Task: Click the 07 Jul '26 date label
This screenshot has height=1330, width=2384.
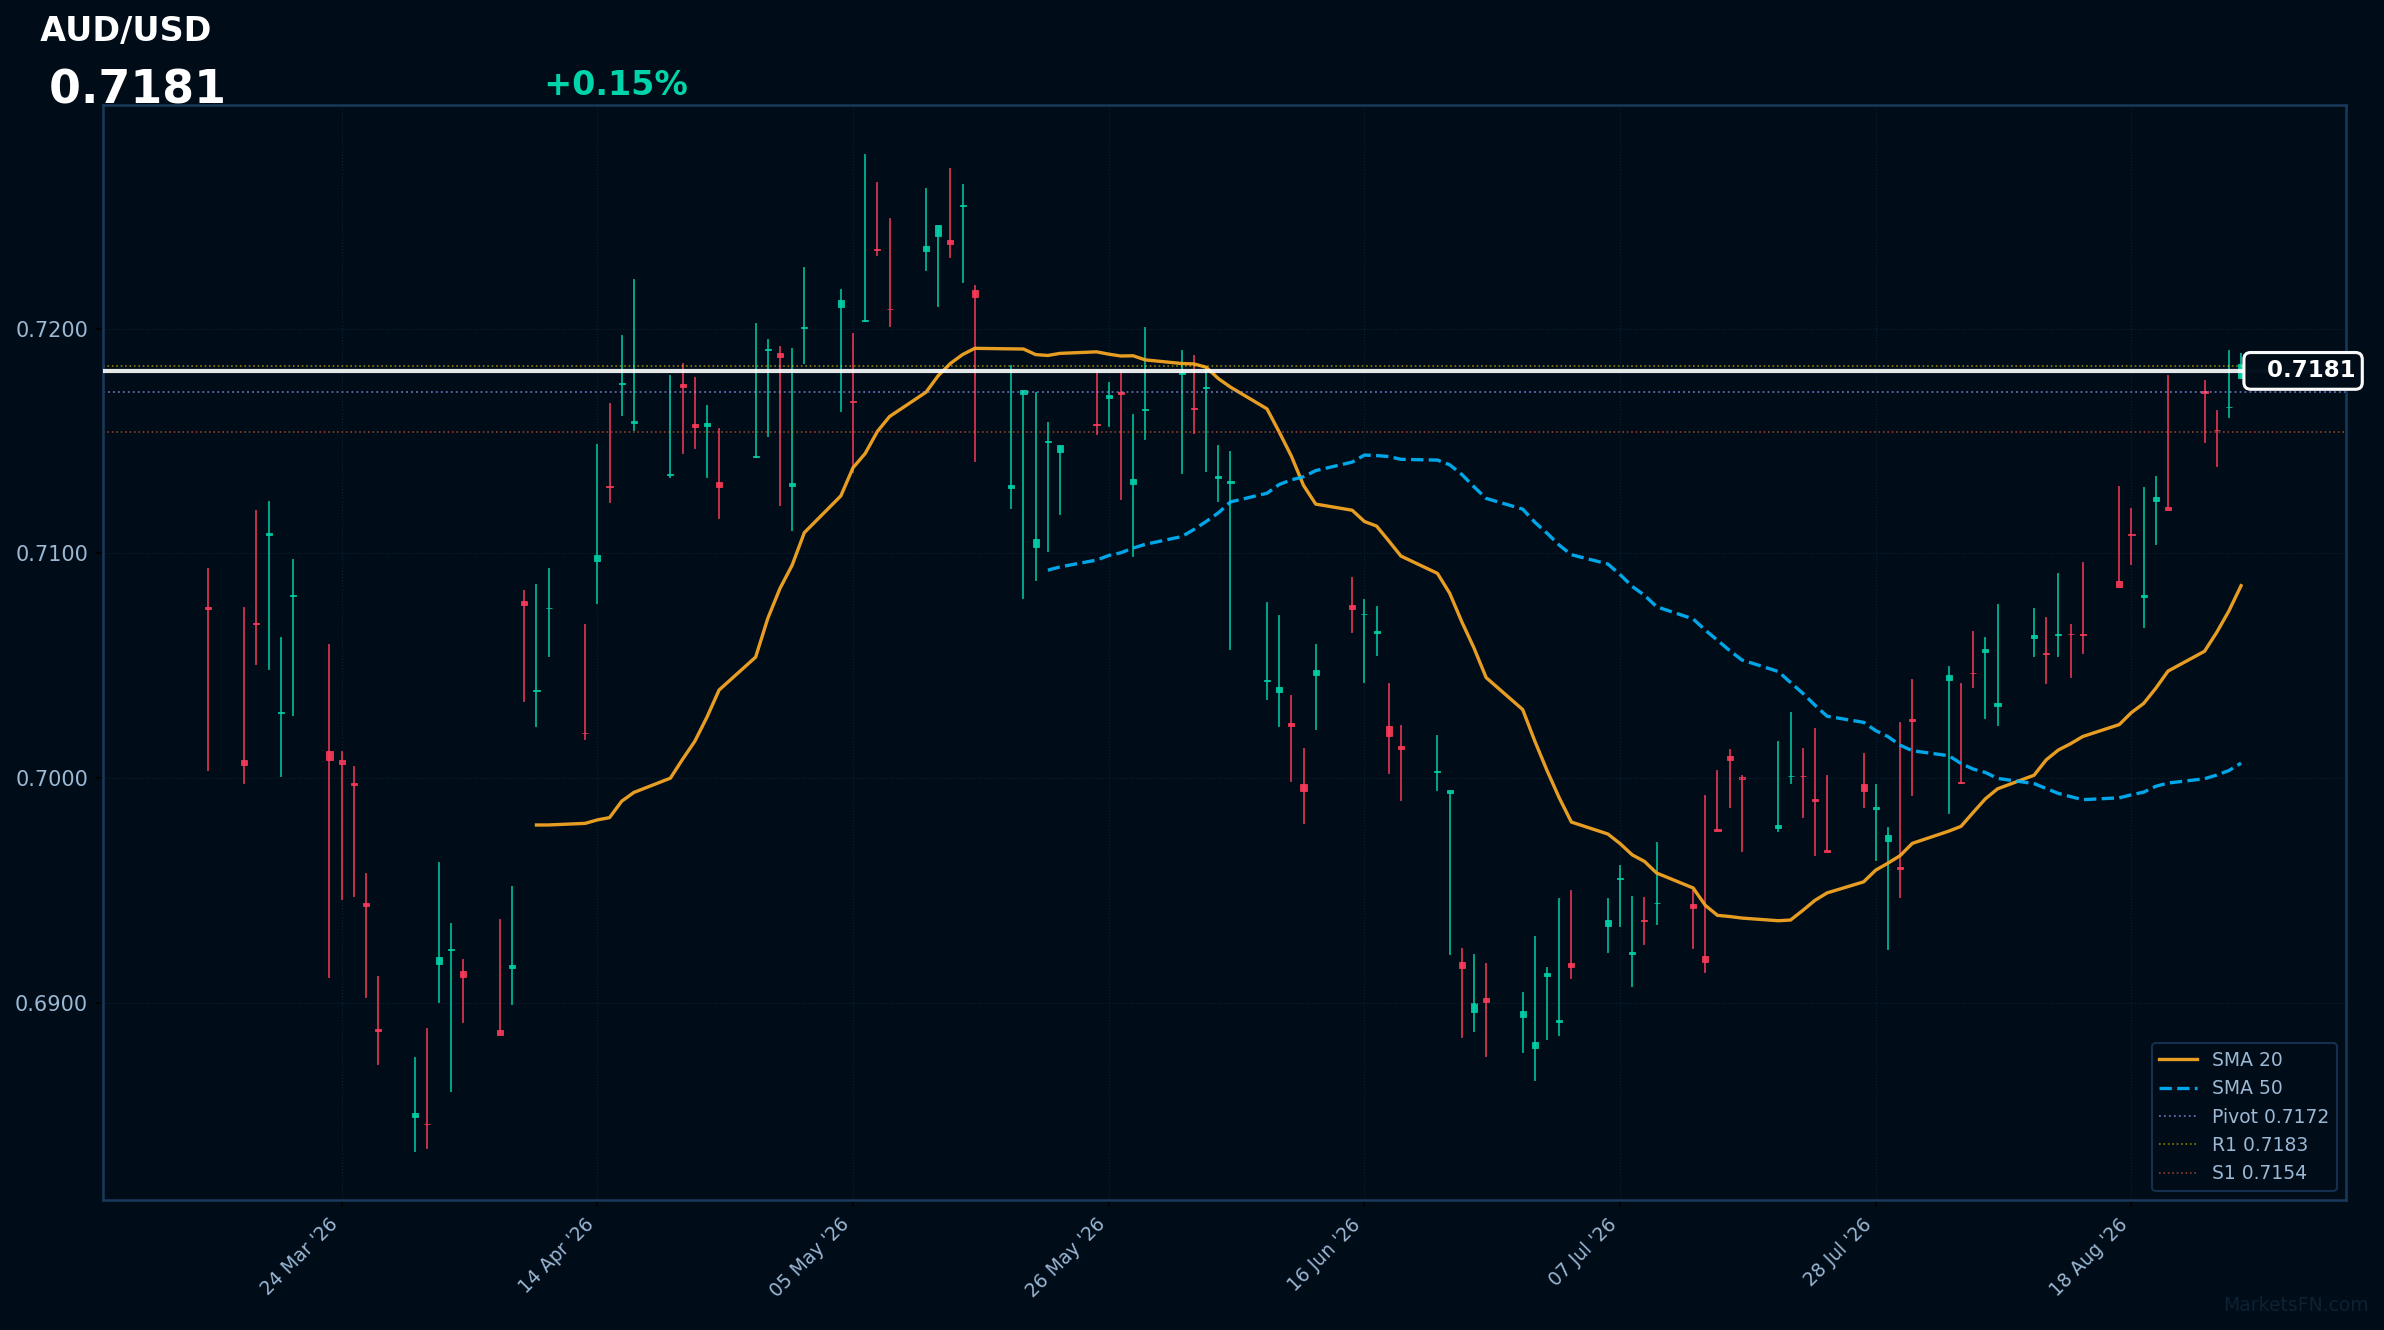Action: tap(1582, 1253)
